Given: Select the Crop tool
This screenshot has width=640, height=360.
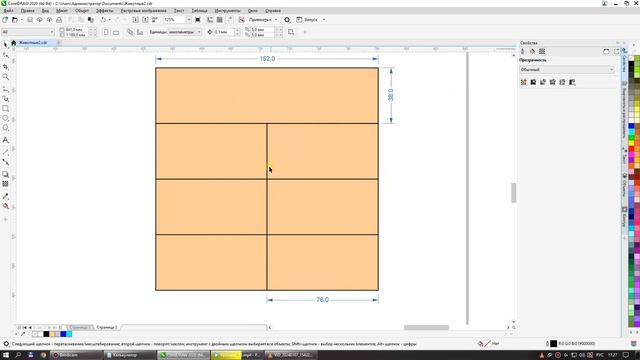Looking at the screenshot, I should [6, 66].
